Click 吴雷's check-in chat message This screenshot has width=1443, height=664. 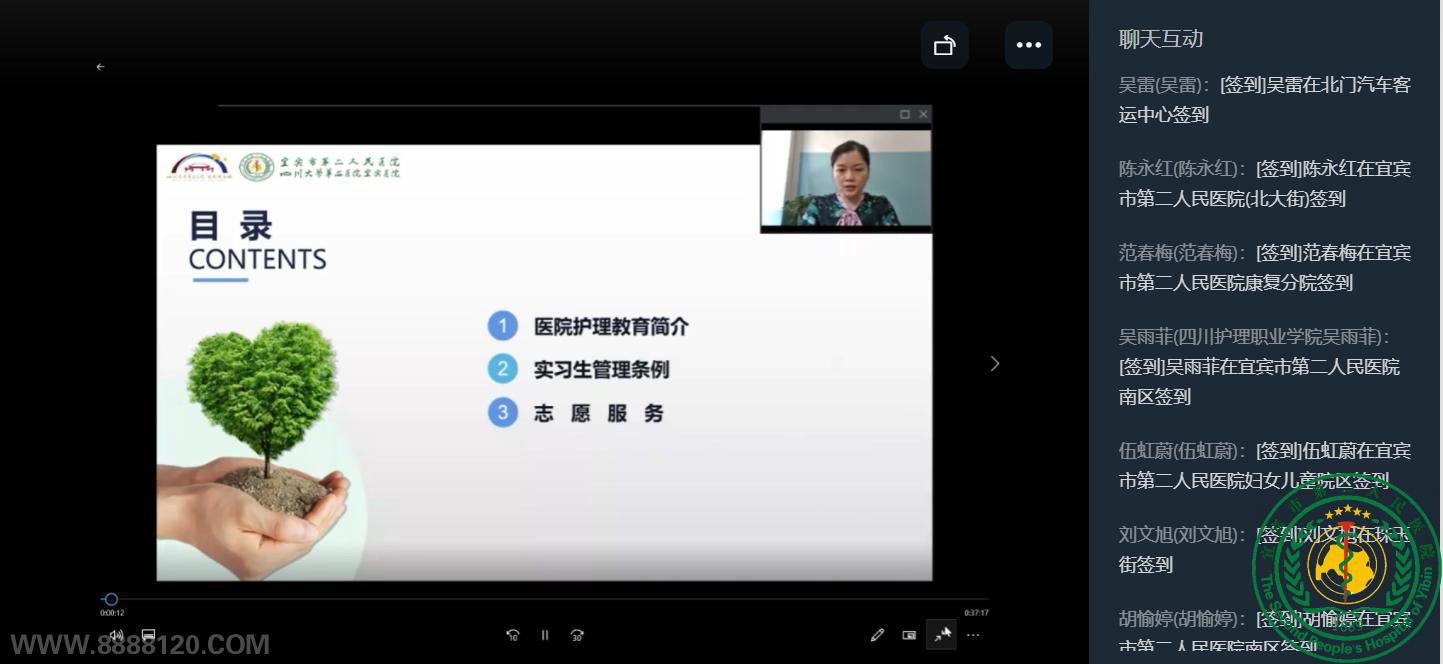coord(1264,99)
